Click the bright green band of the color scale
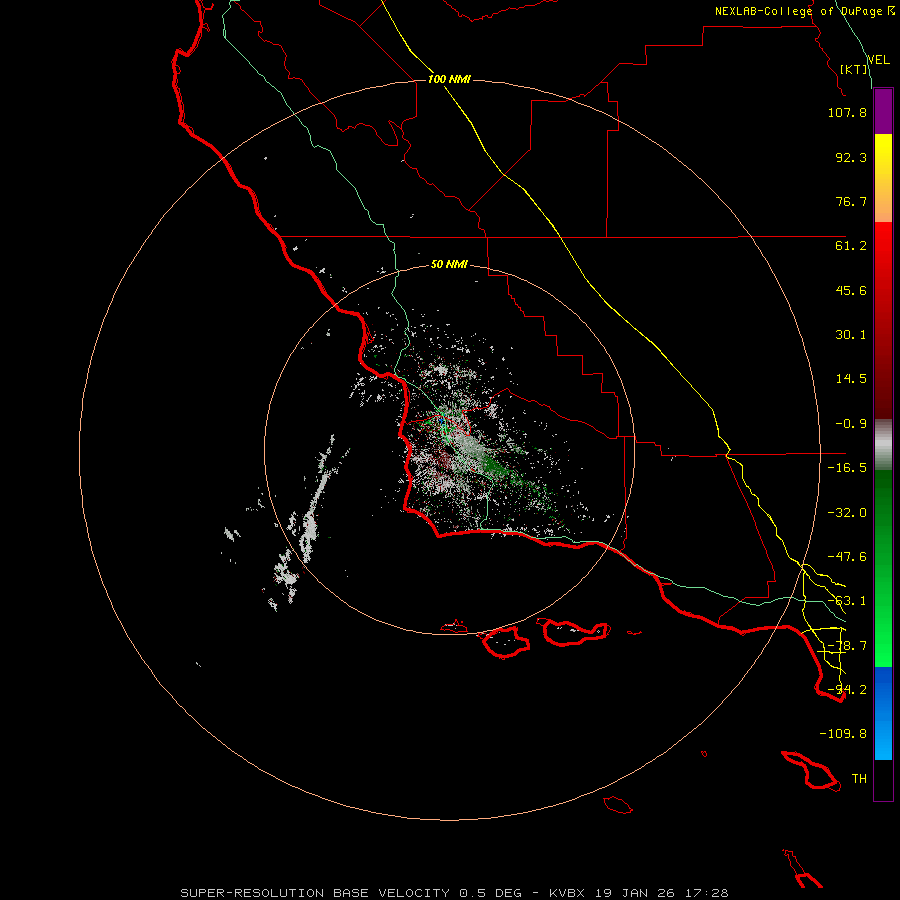This screenshot has width=900, height=900. click(x=883, y=568)
